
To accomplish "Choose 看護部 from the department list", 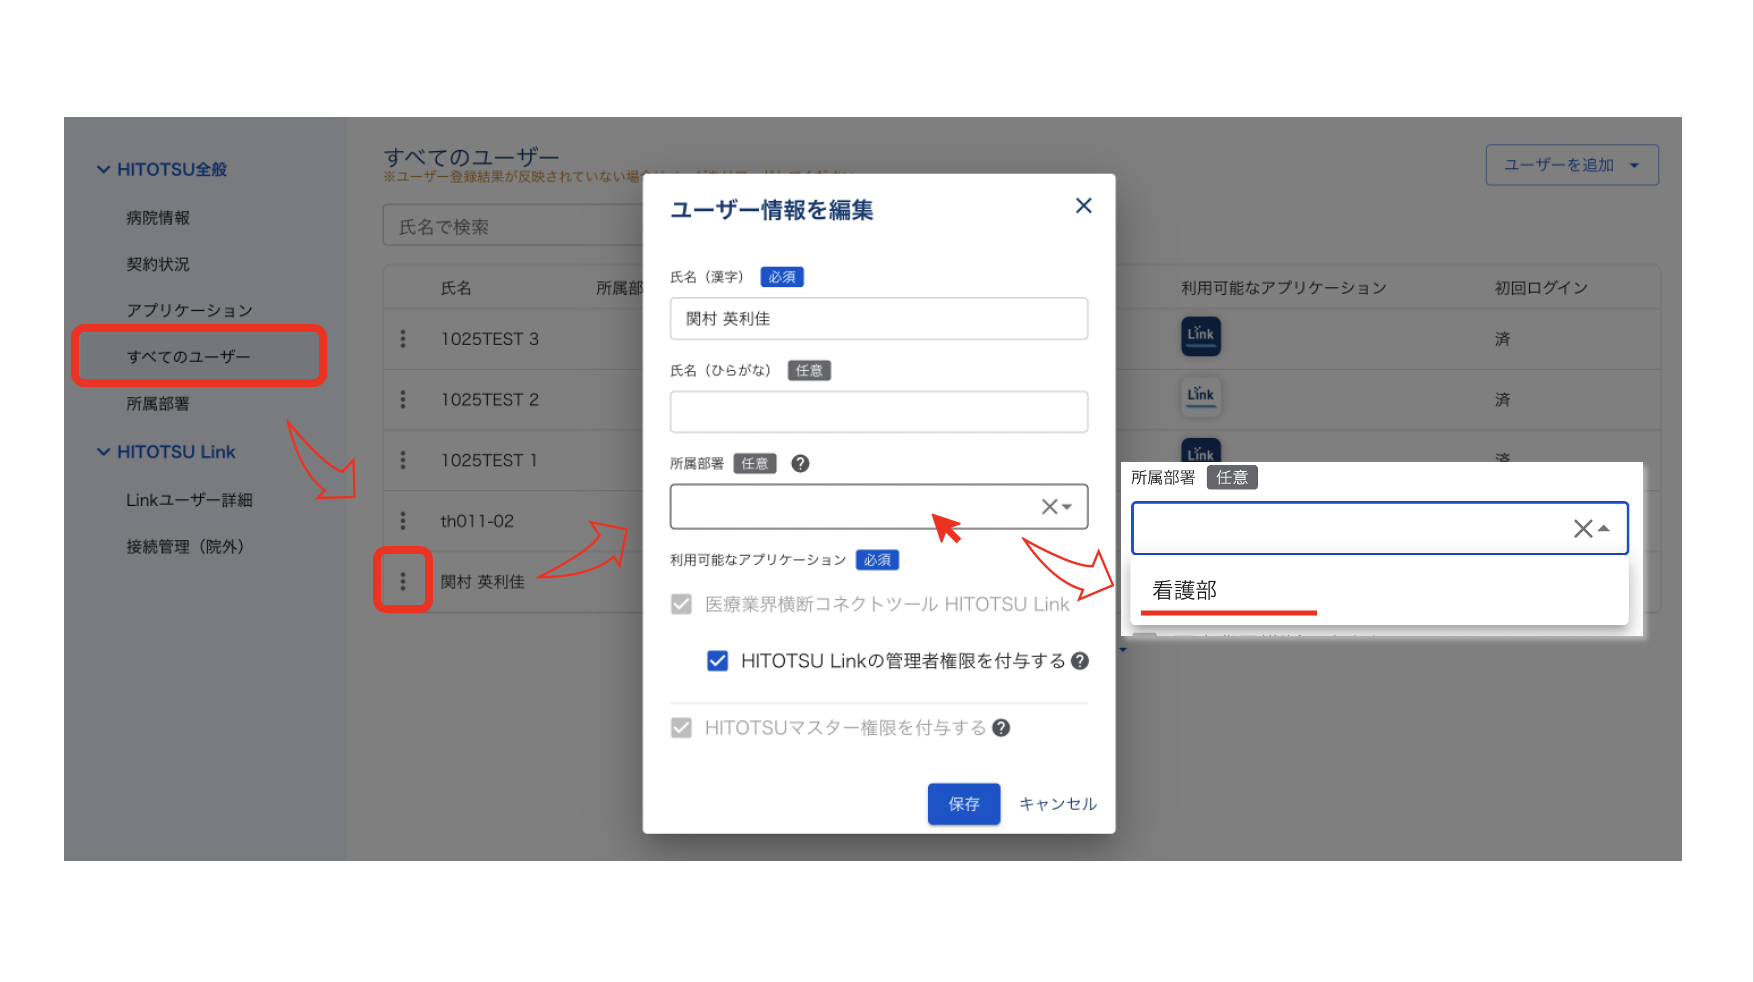I will point(1185,591).
